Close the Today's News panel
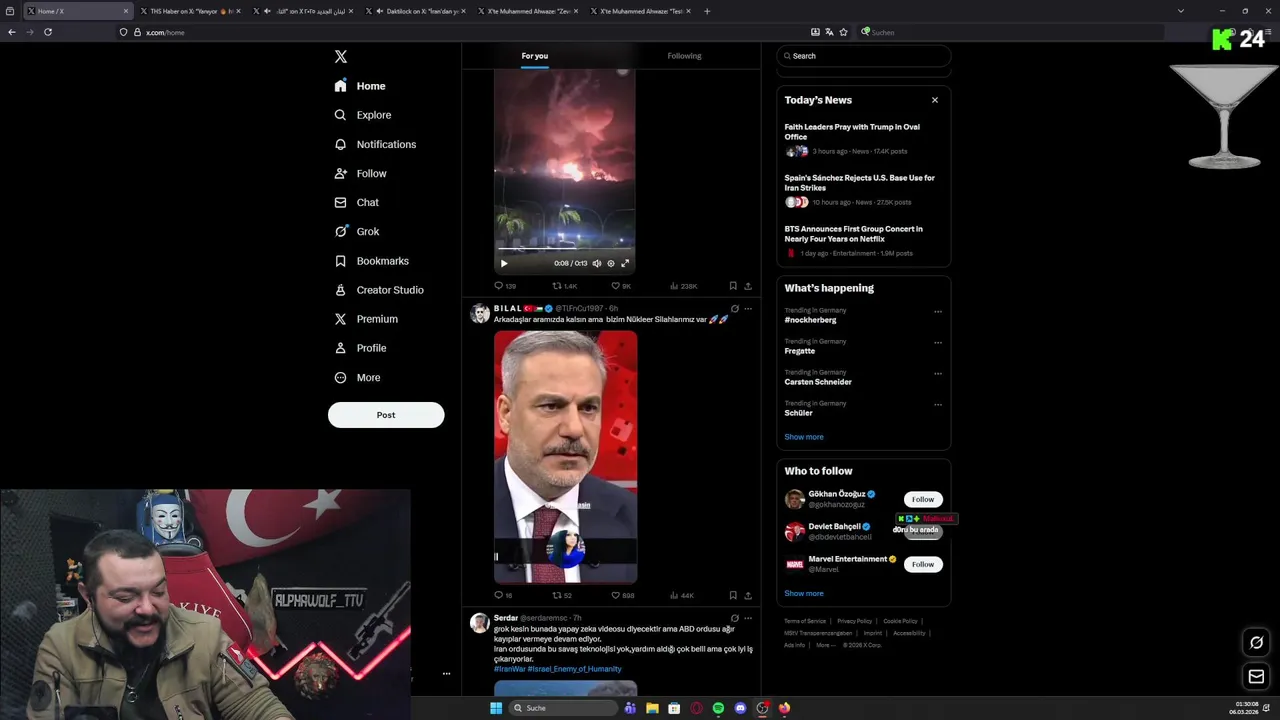 pyautogui.click(x=935, y=100)
